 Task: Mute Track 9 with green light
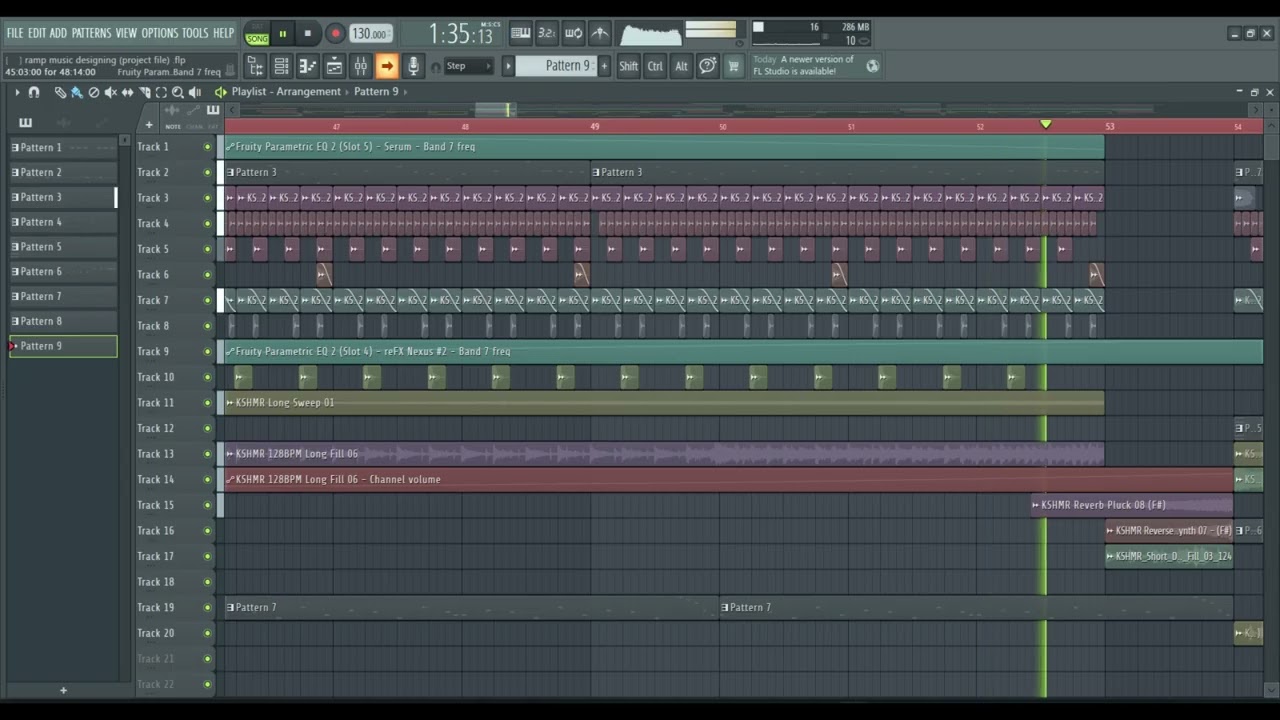(208, 351)
